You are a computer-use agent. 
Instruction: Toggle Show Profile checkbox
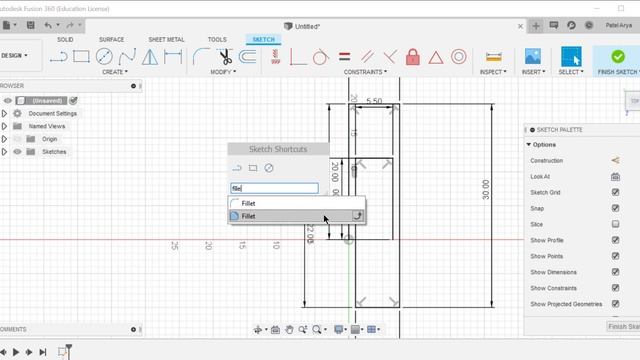[x=616, y=240]
